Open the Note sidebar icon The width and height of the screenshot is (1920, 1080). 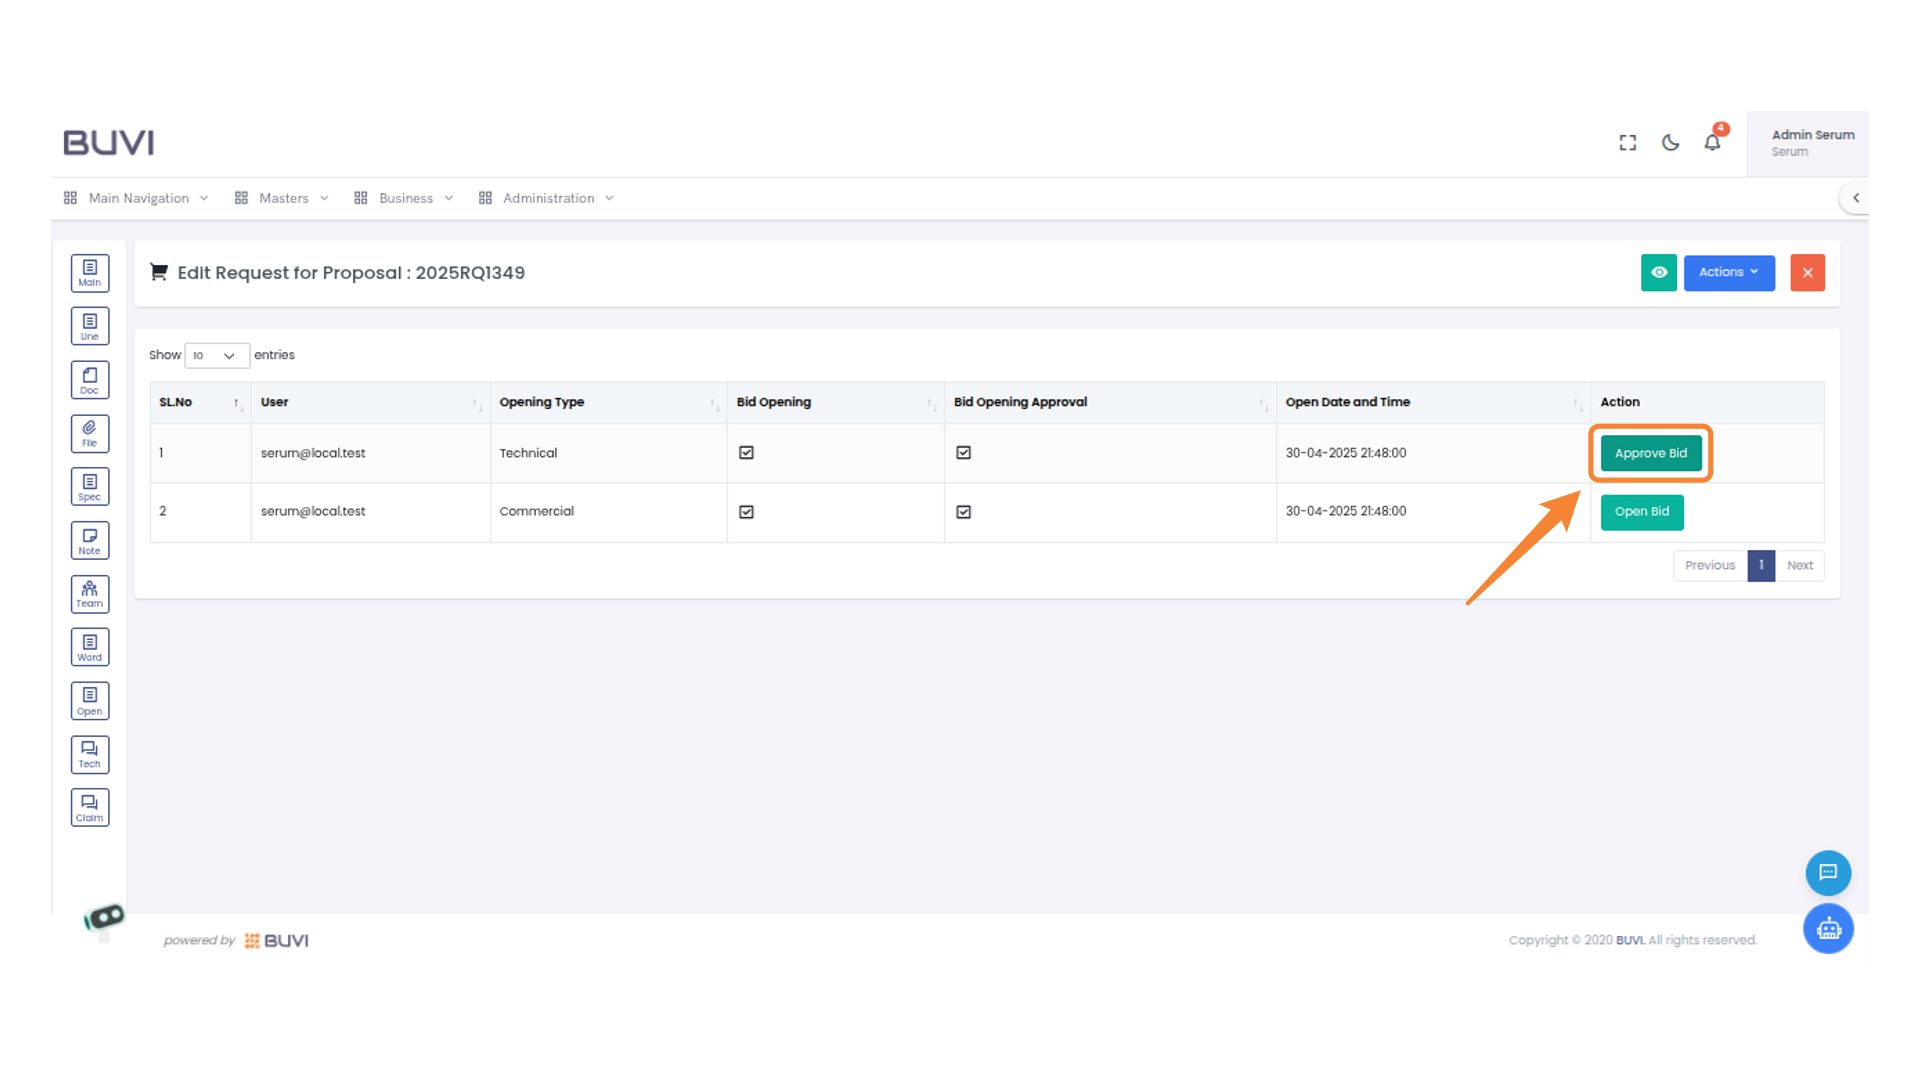coord(90,541)
